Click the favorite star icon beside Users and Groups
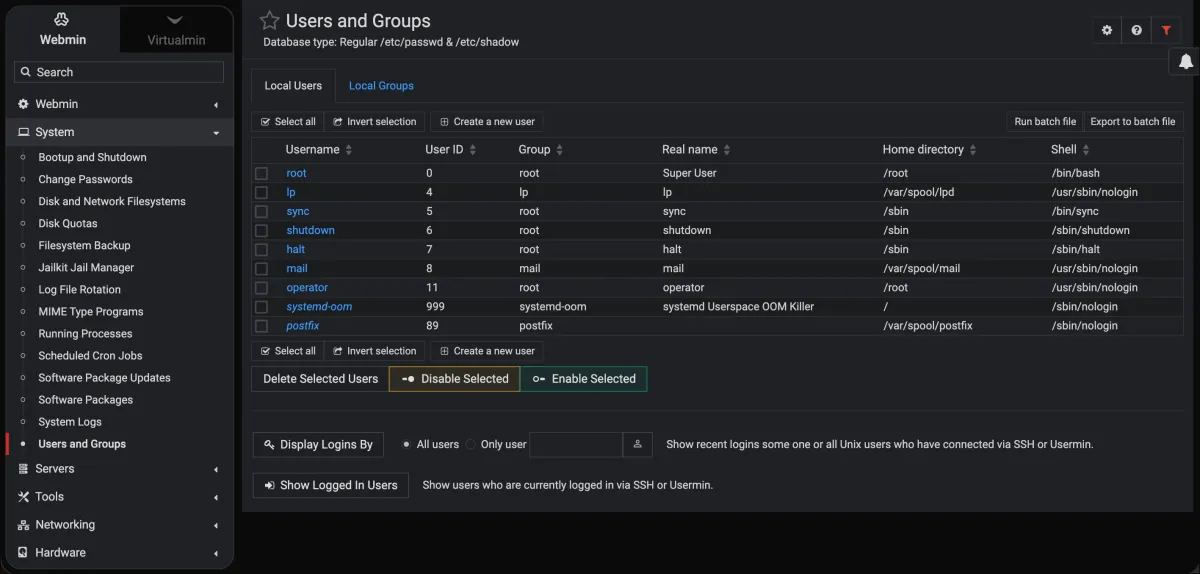Image resolution: width=1200 pixels, height=574 pixels. point(269,21)
